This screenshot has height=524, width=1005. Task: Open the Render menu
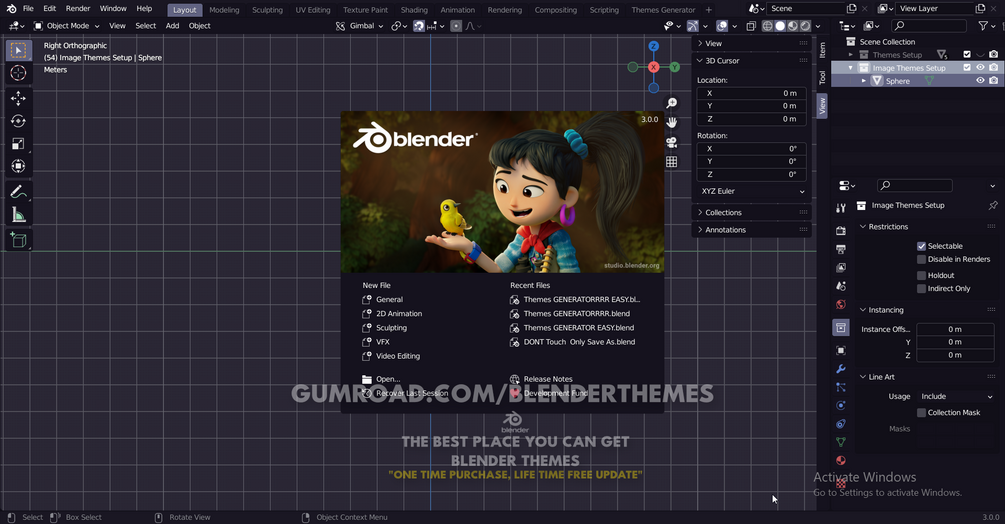(x=78, y=9)
